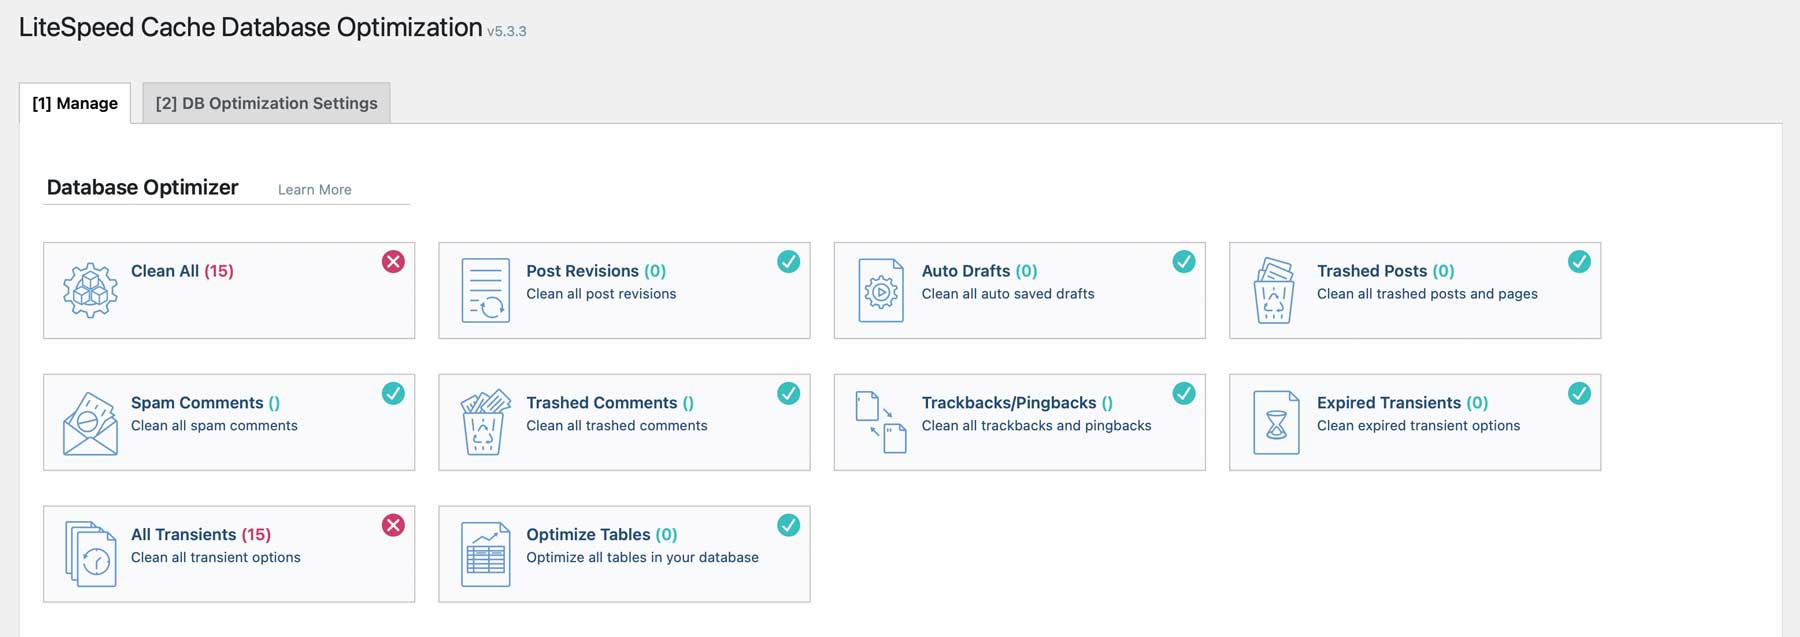Switch to the [1] Manage tab

coord(75,103)
